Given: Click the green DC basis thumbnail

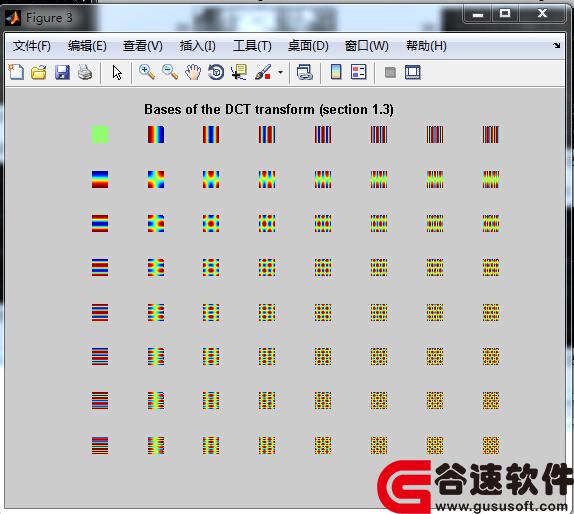Looking at the screenshot, I should 100,134.
